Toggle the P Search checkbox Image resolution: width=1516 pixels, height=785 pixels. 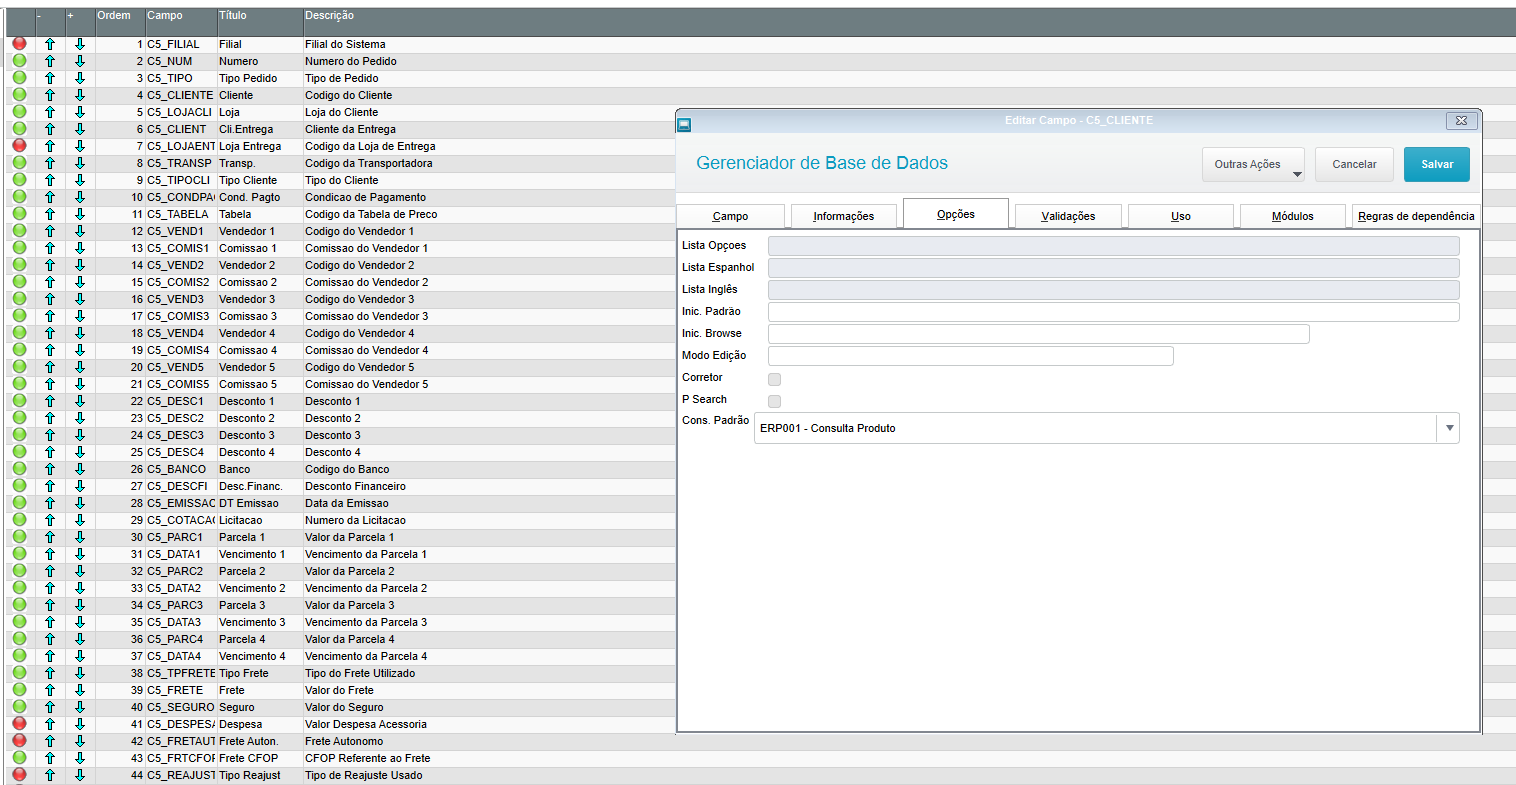tap(774, 401)
